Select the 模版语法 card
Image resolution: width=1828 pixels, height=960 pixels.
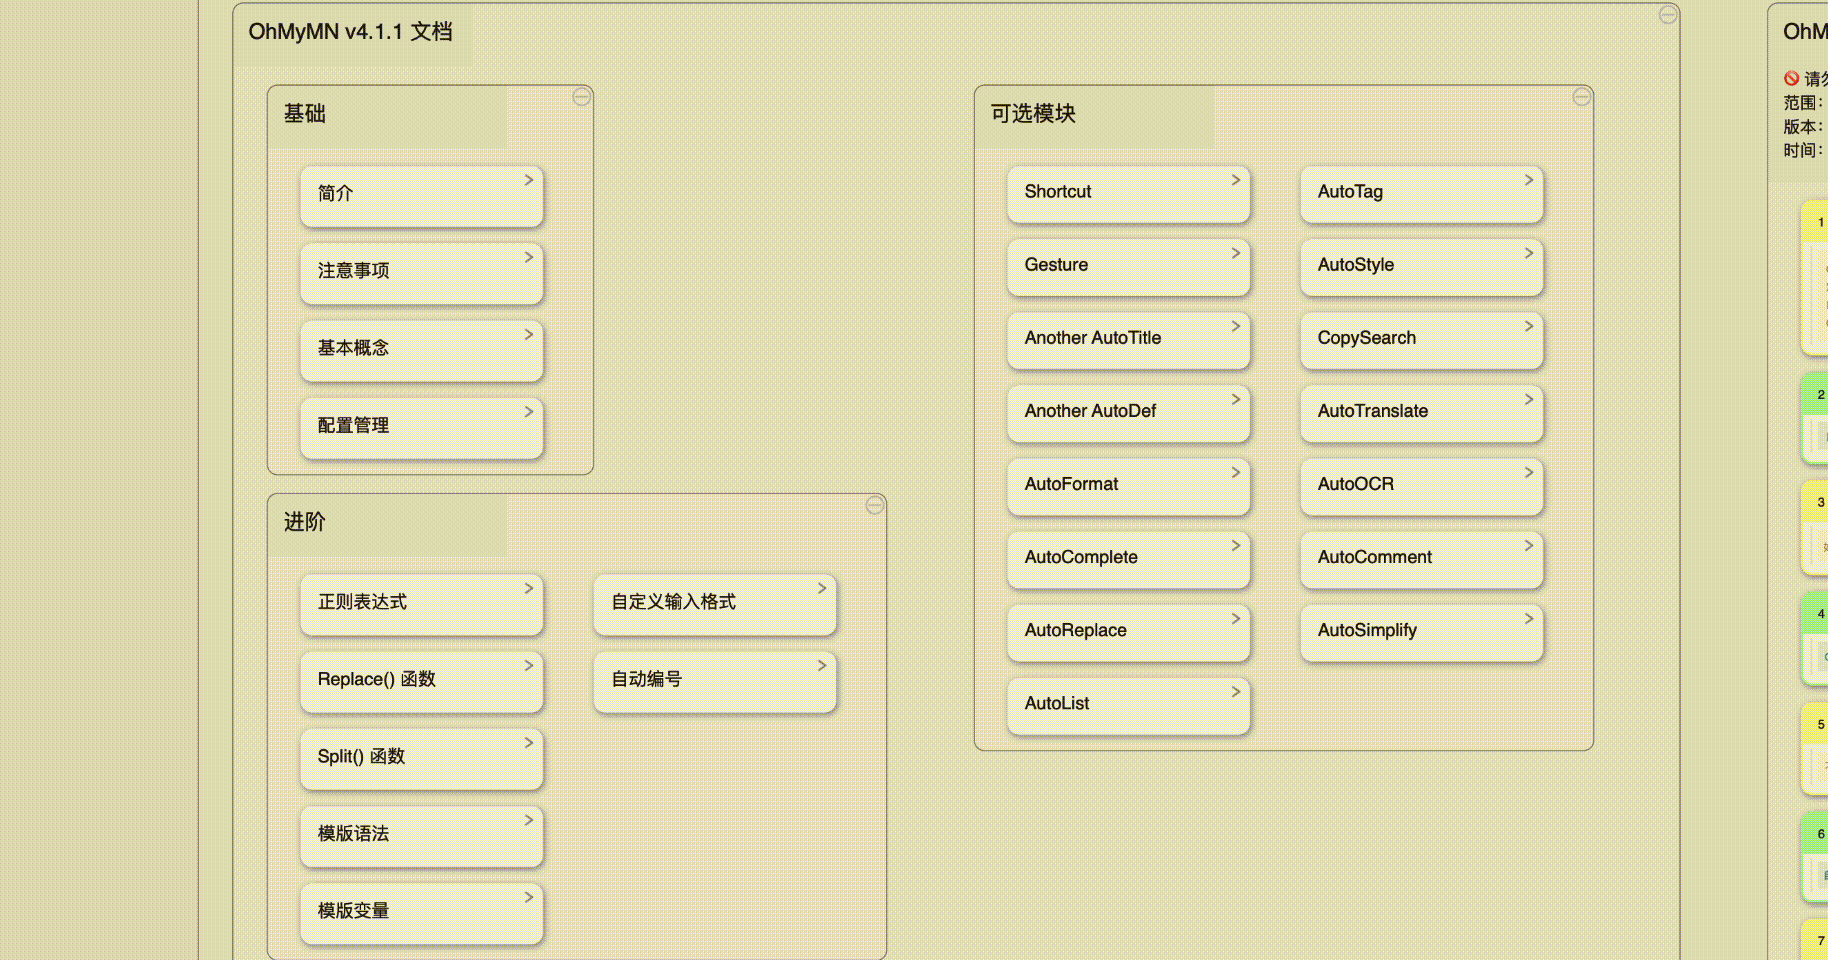tap(422, 836)
